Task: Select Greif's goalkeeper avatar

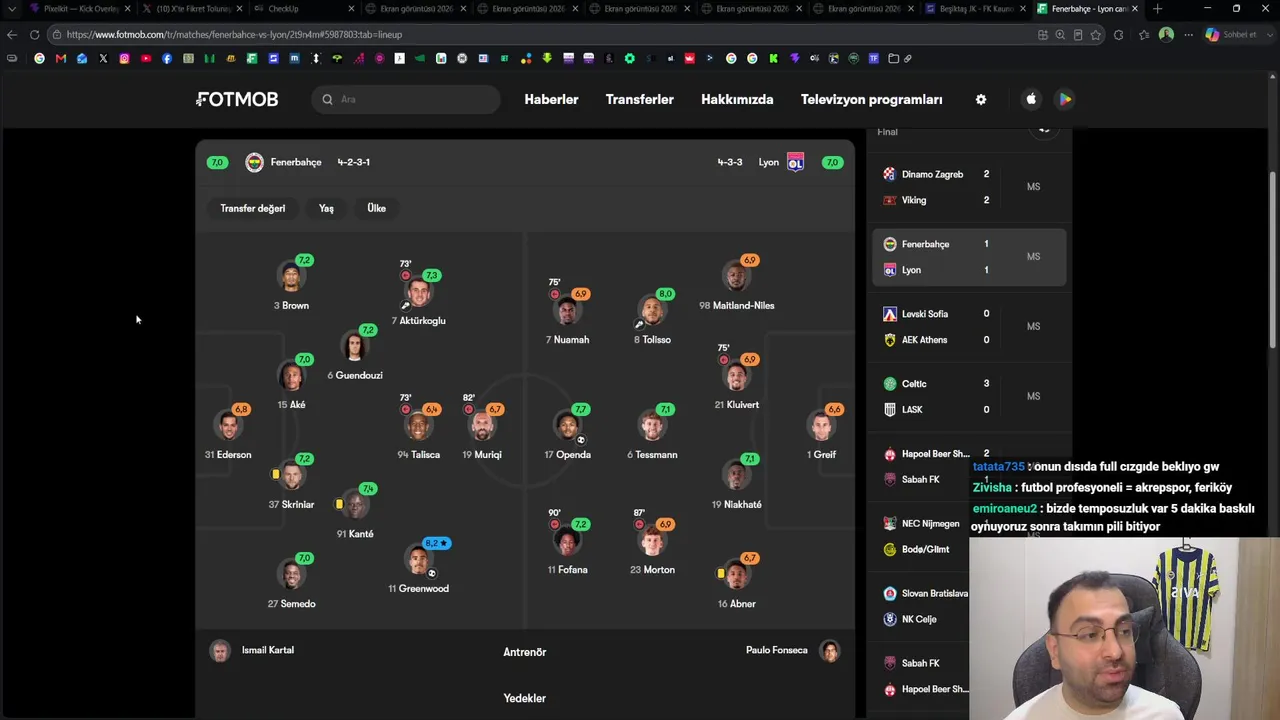Action: (x=821, y=426)
